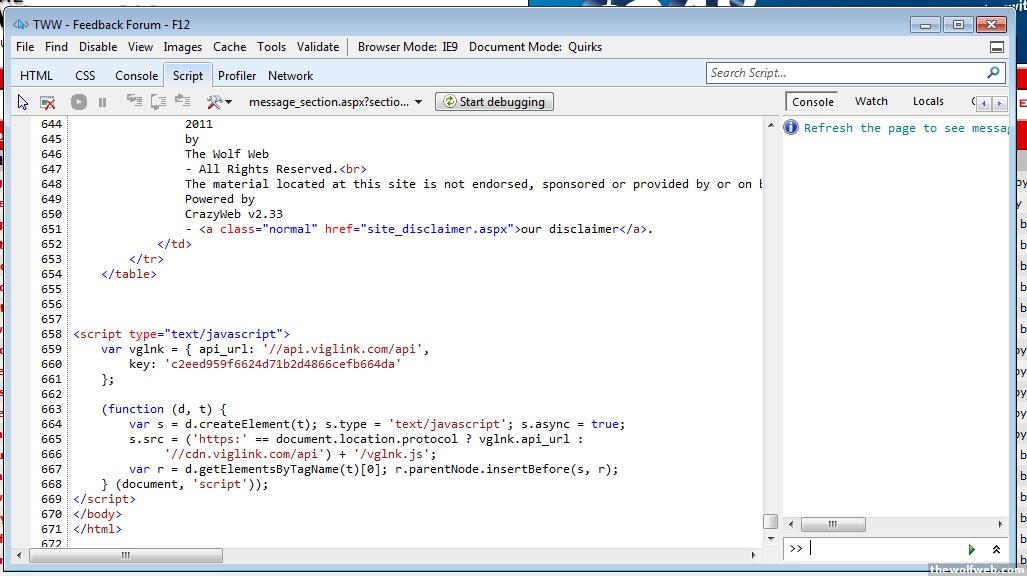Open the script configuration tools dropdown
Image resolution: width=1027 pixels, height=576 pixels.
click(x=219, y=102)
